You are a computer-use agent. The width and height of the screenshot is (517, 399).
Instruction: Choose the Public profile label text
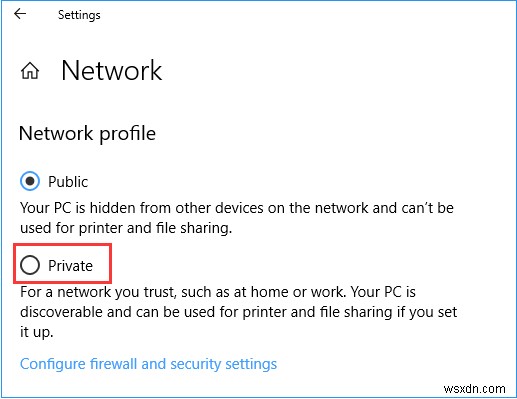tap(68, 182)
